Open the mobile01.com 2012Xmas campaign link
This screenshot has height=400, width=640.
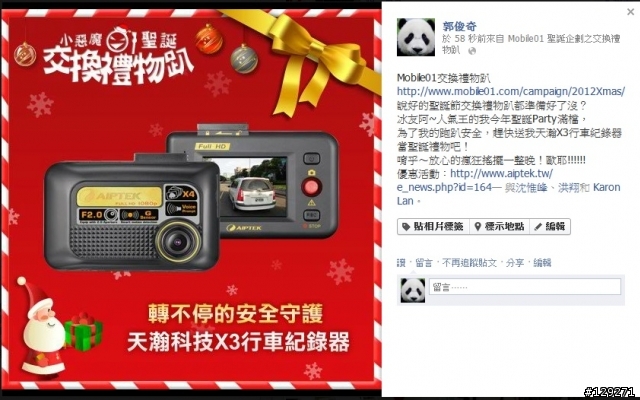tap(511, 91)
